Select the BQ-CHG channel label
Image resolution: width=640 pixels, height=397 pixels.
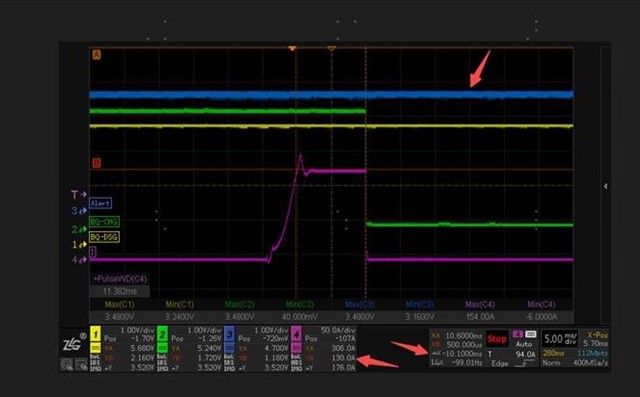(x=104, y=222)
